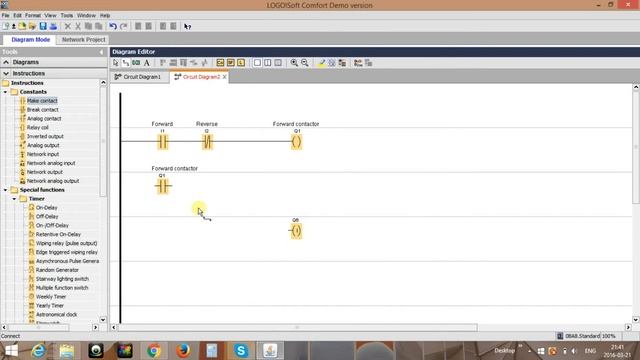The height and width of the screenshot is (360, 640).
Task: Open file with the folder icon
Action: 22,27
